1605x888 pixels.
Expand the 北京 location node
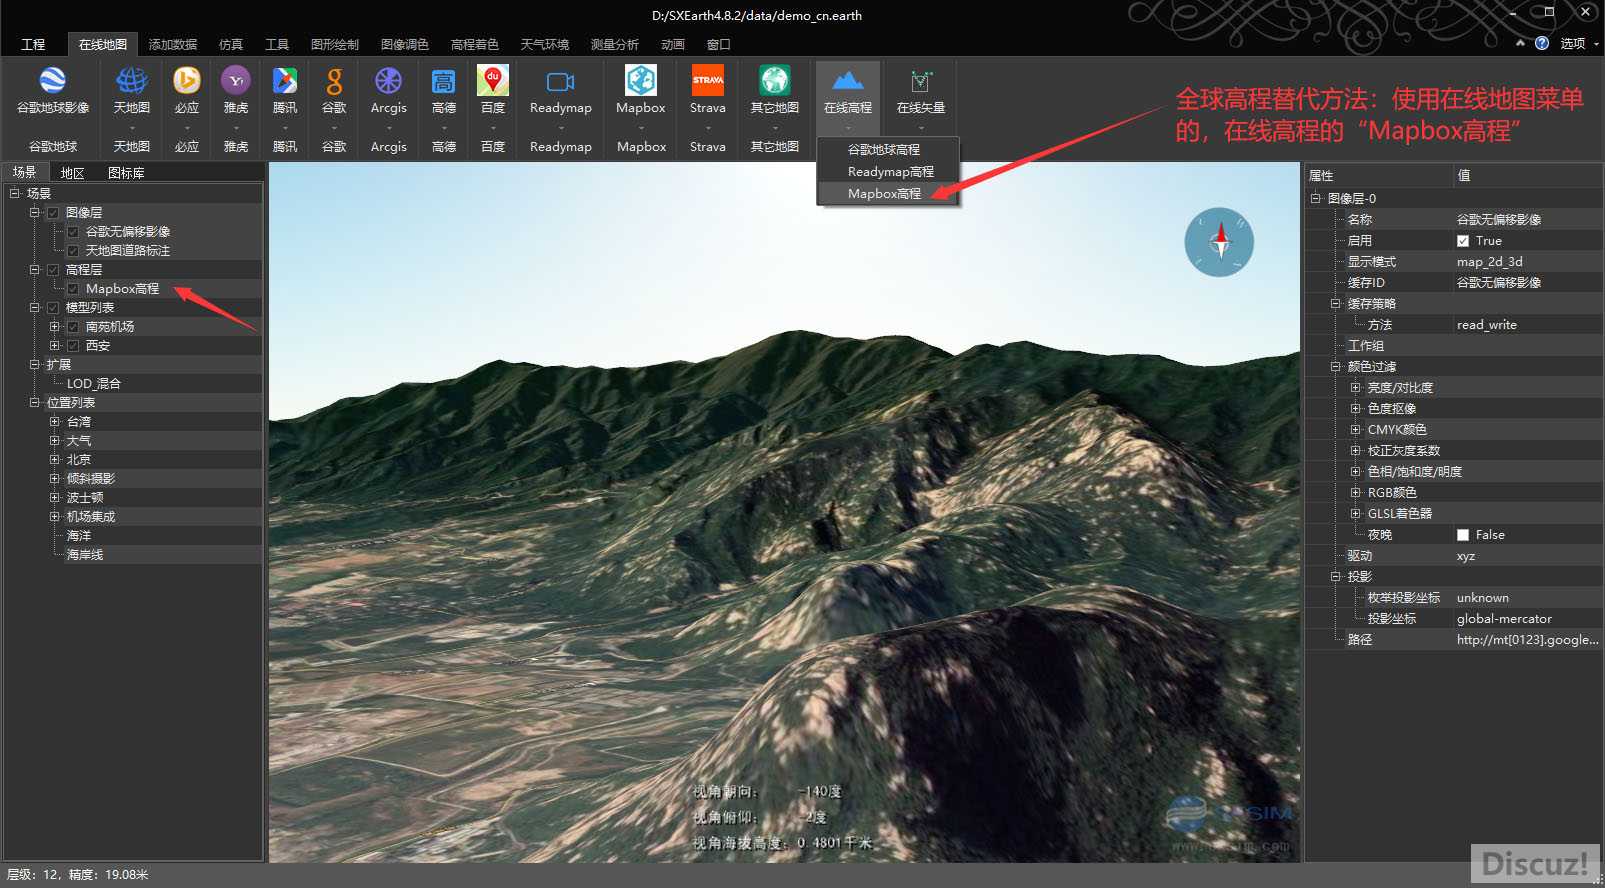(55, 460)
